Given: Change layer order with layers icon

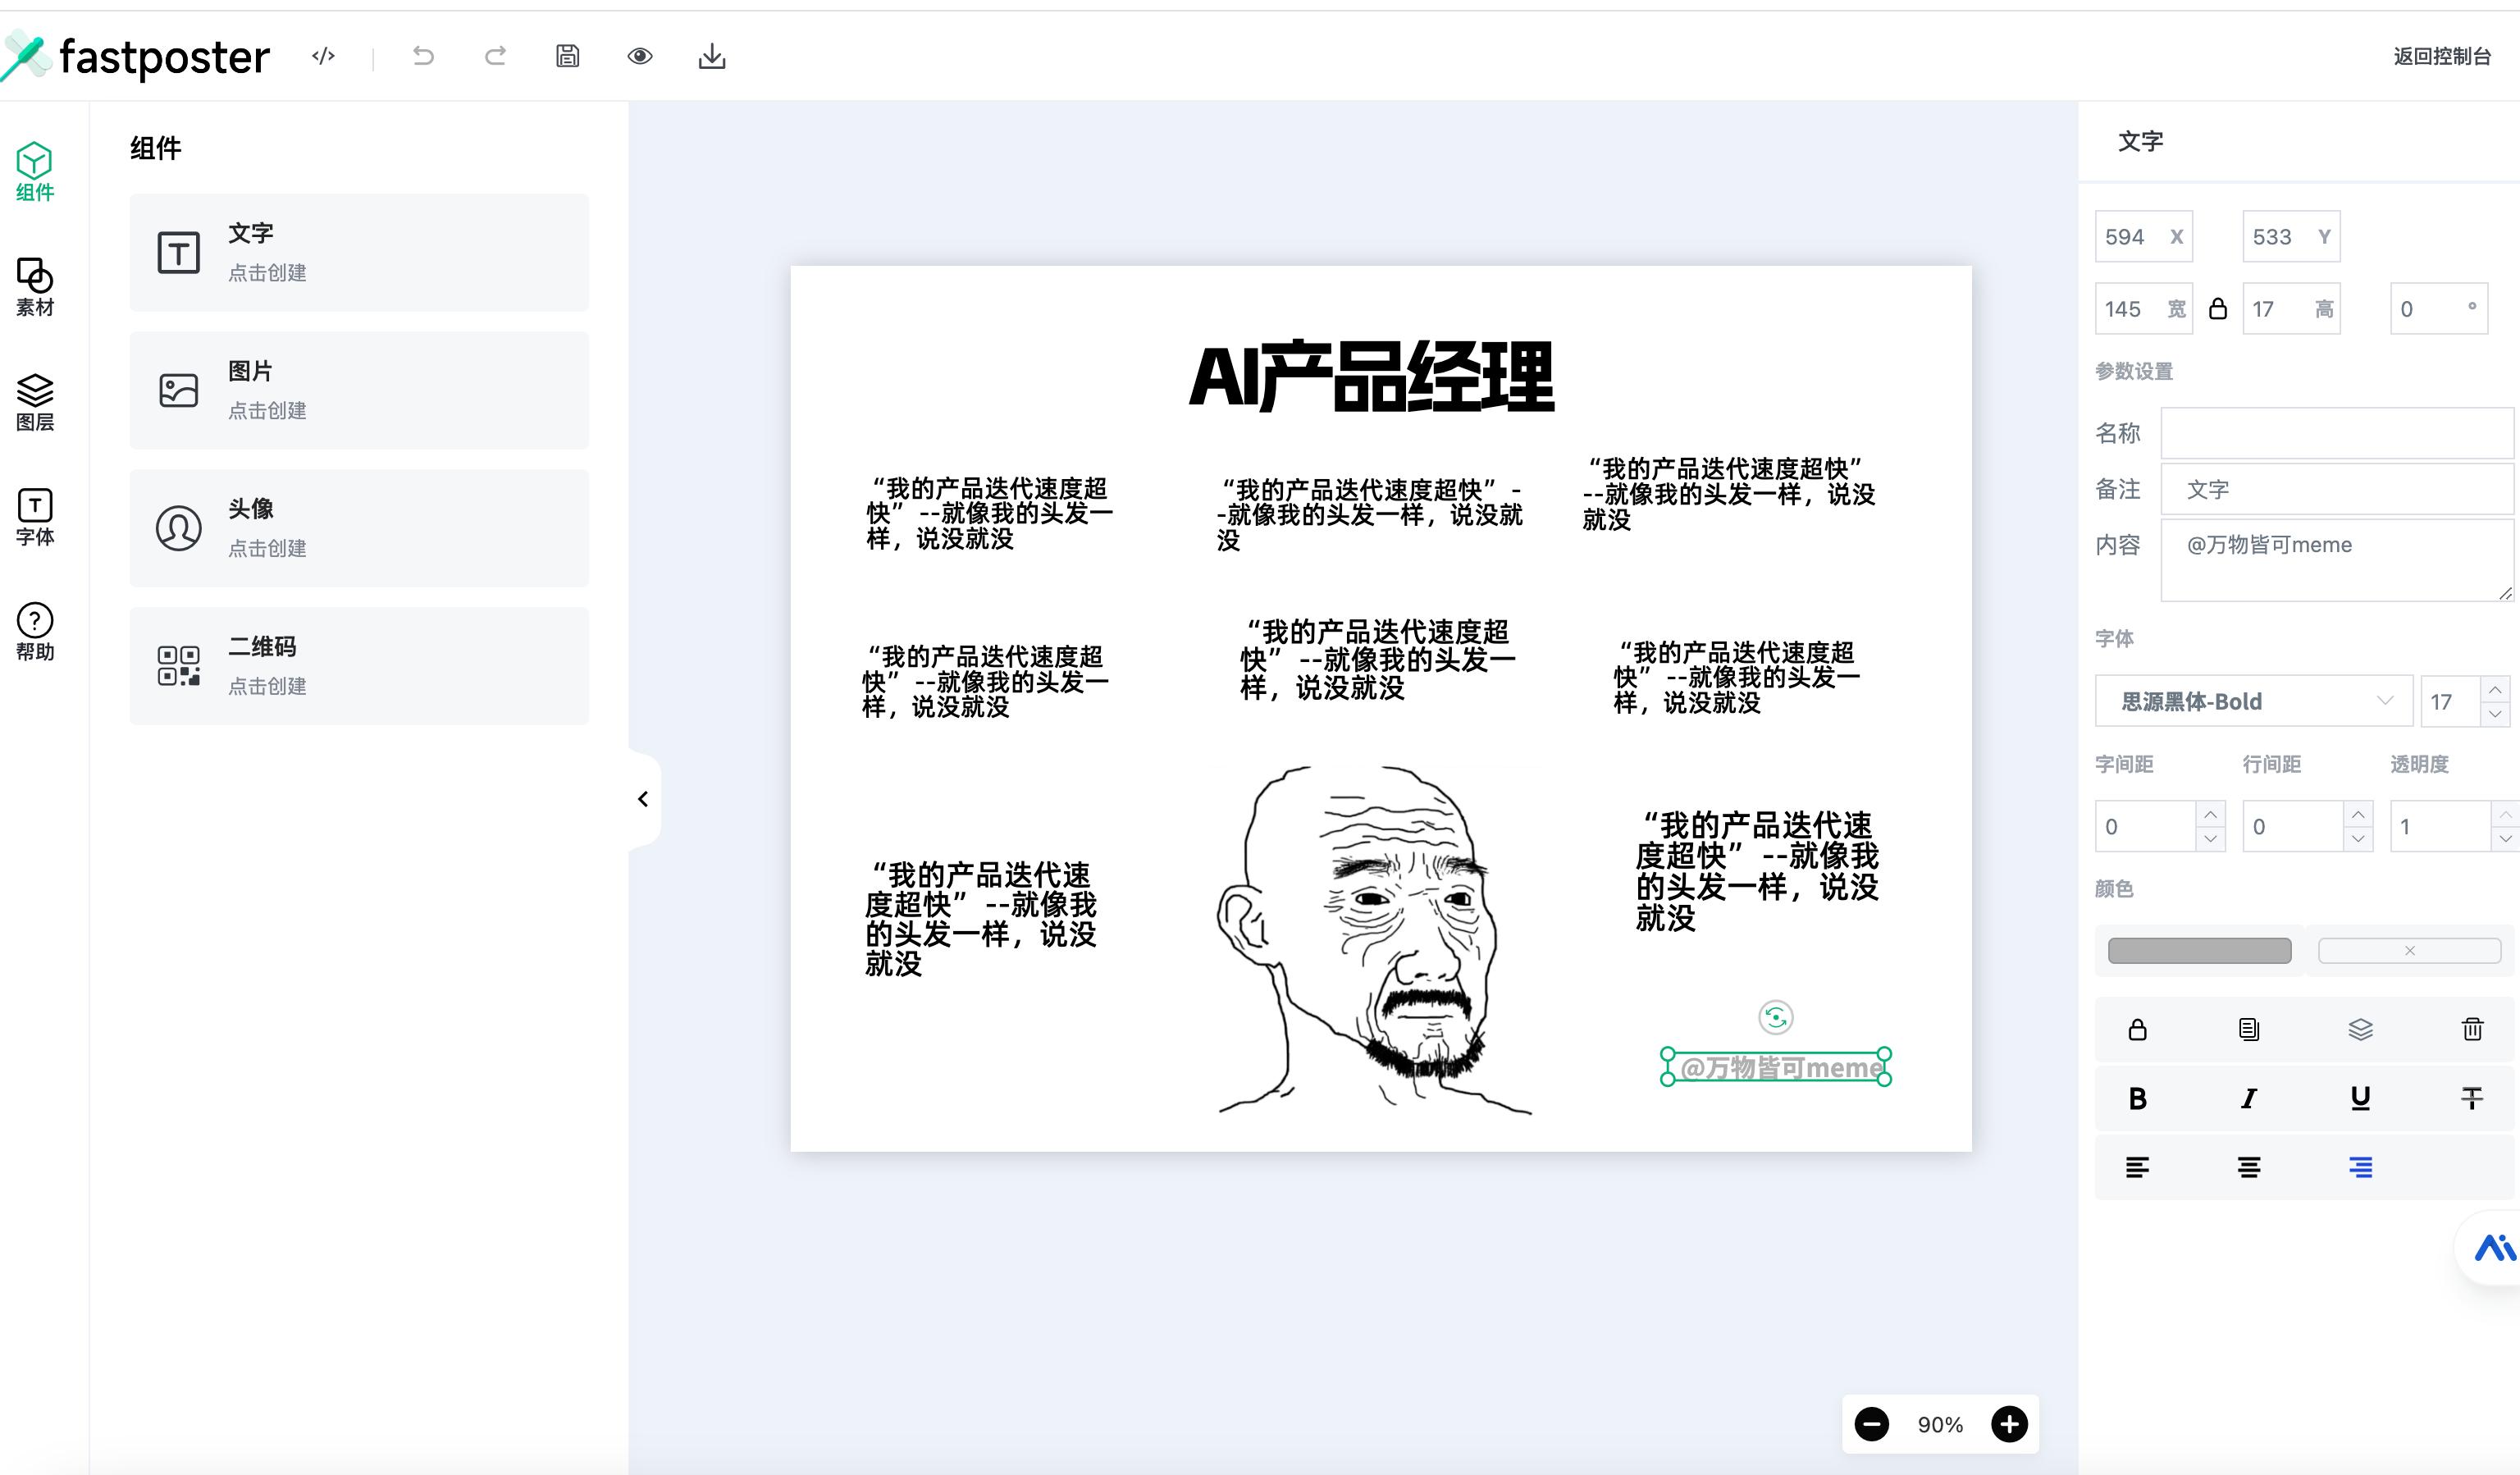Looking at the screenshot, I should [x=2360, y=1029].
